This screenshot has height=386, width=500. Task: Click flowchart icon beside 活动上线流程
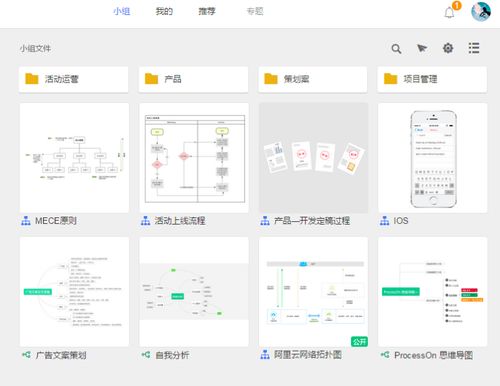[145, 221]
